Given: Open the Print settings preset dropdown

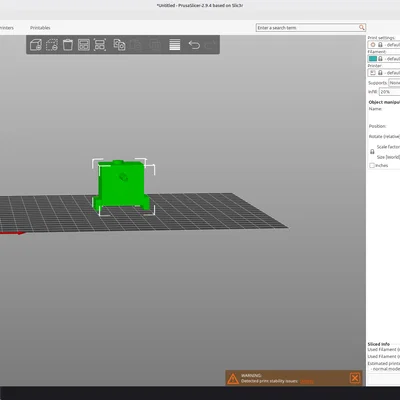Looking at the screenshot, I should pyautogui.click(x=384, y=45).
